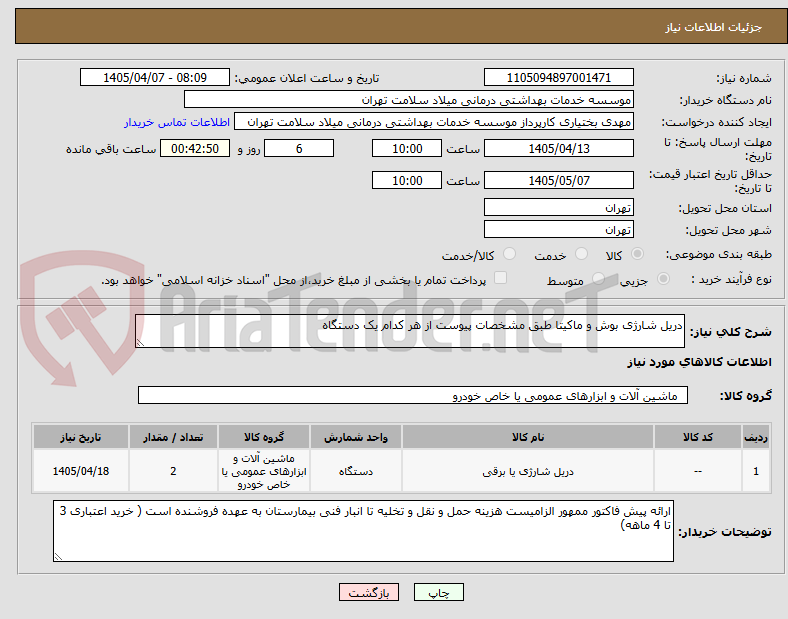Click the نام کالا column header

click(x=528, y=437)
